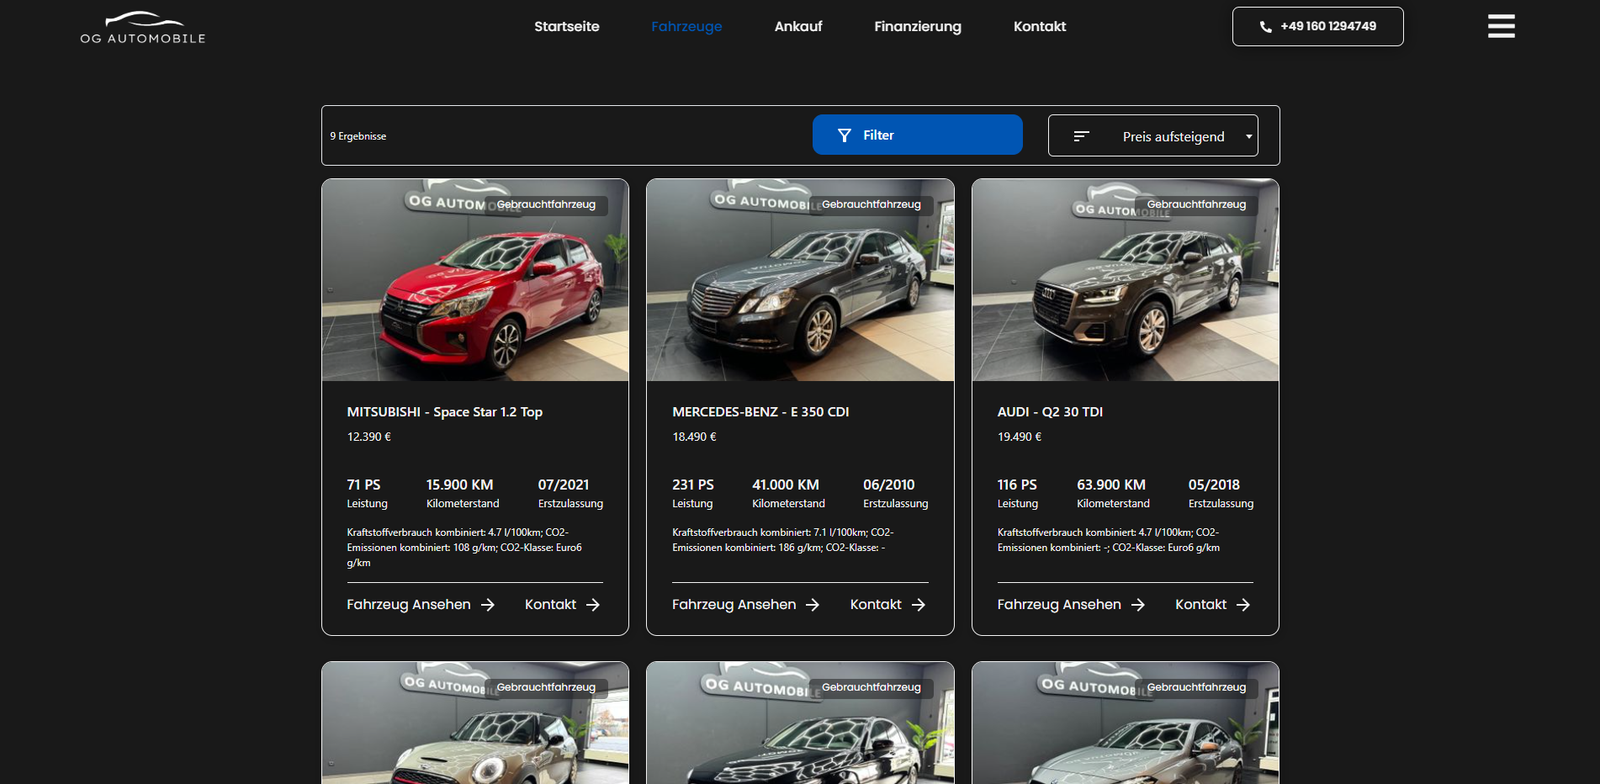This screenshot has width=1600, height=784.
Task: Click the Audi Q2 30 TDI title
Action: (1050, 412)
